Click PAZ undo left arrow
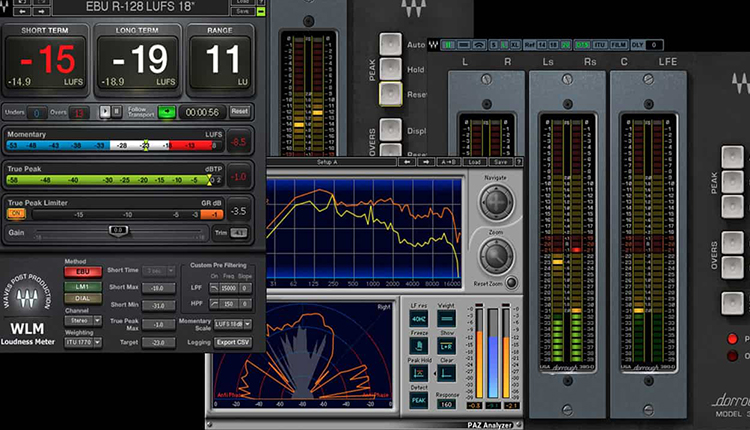This screenshot has width=750, height=430. point(407,162)
